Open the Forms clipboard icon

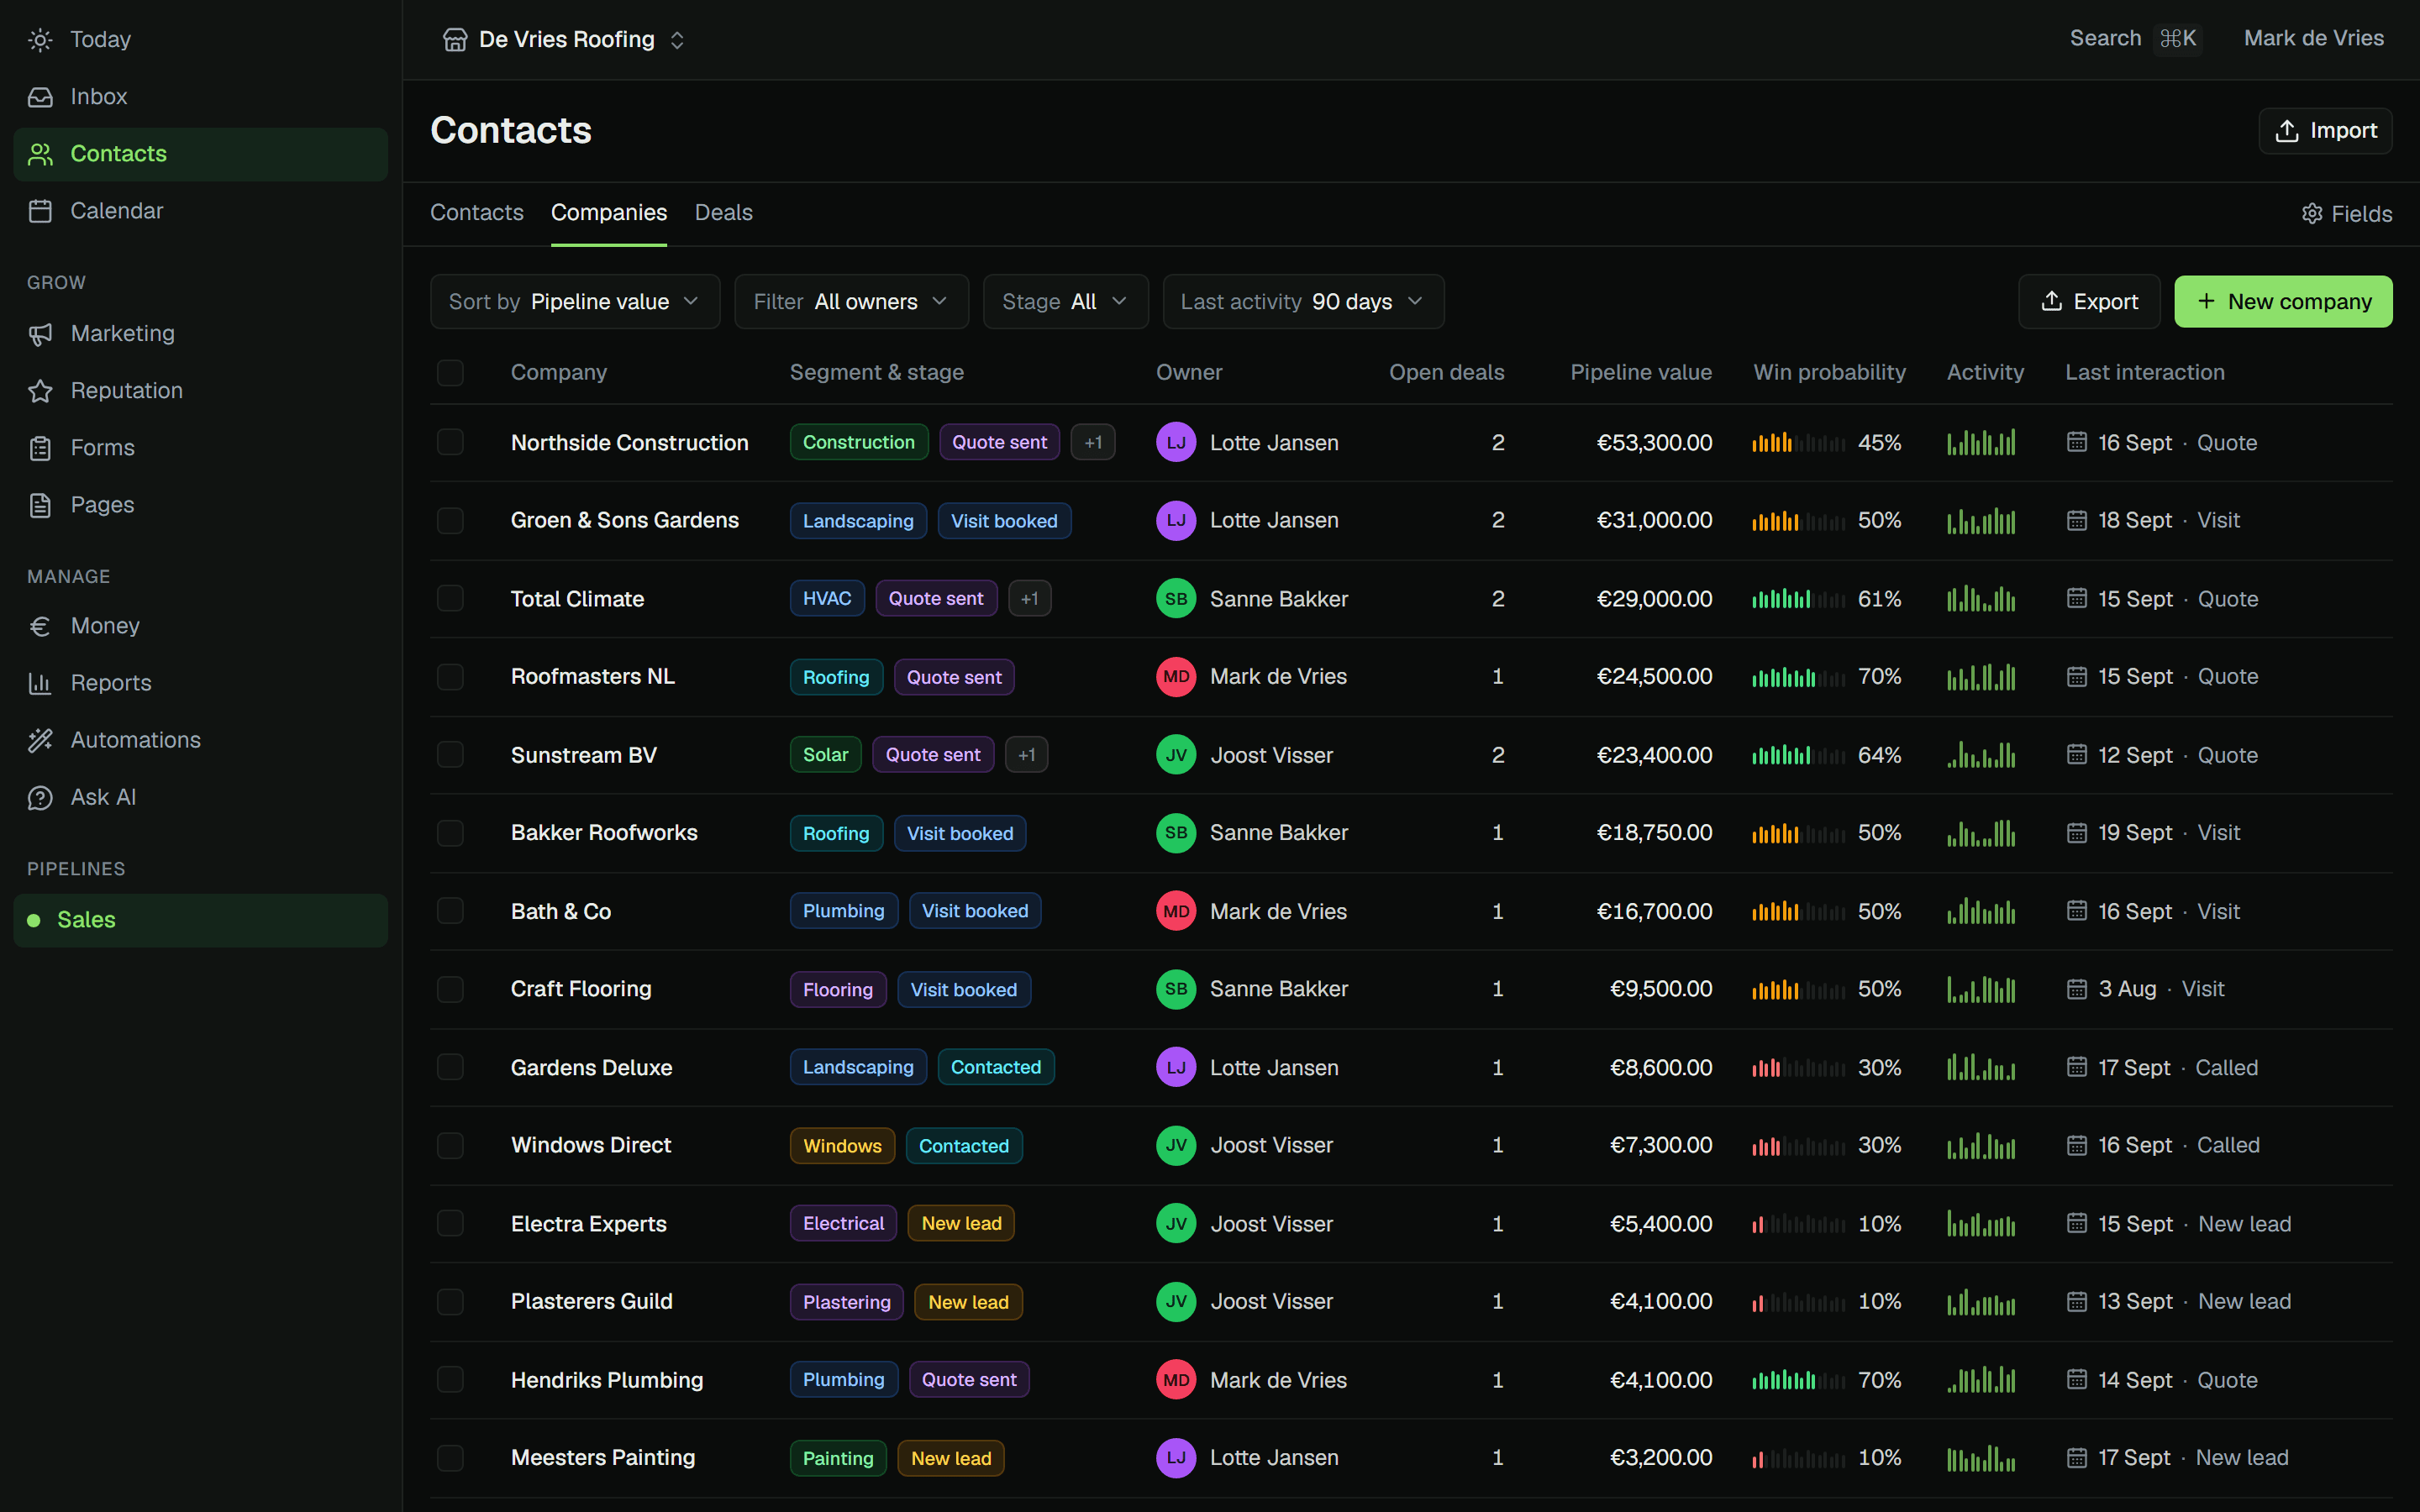(40, 448)
